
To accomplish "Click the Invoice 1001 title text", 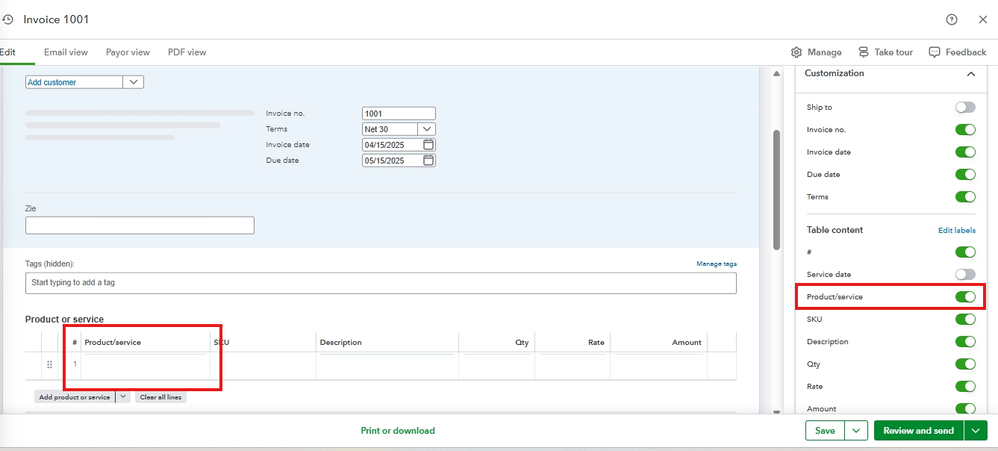I will coord(56,20).
